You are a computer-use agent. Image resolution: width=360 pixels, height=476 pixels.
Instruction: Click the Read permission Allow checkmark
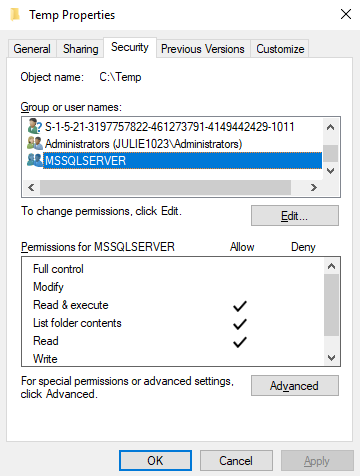click(240, 342)
